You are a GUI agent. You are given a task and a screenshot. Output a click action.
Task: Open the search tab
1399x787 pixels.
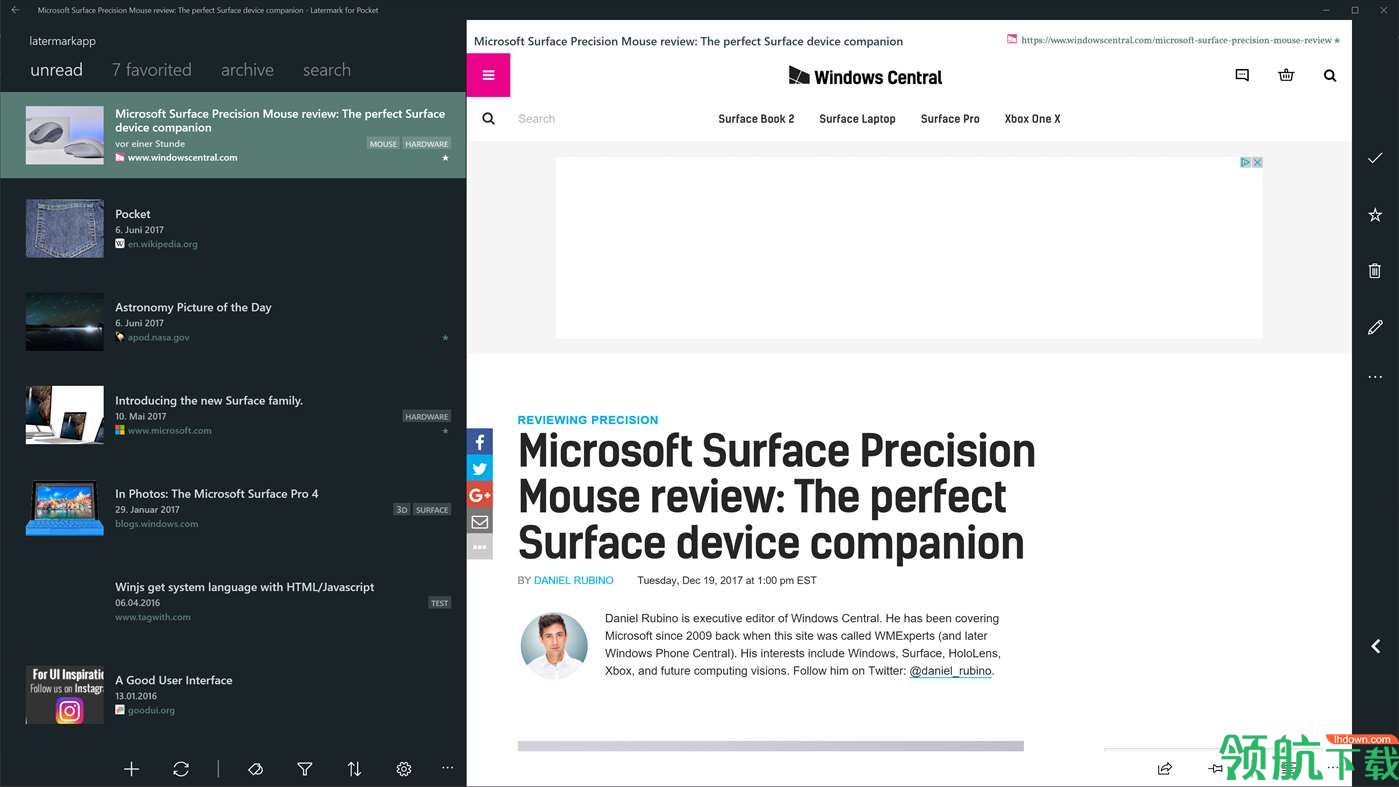(327, 70)
